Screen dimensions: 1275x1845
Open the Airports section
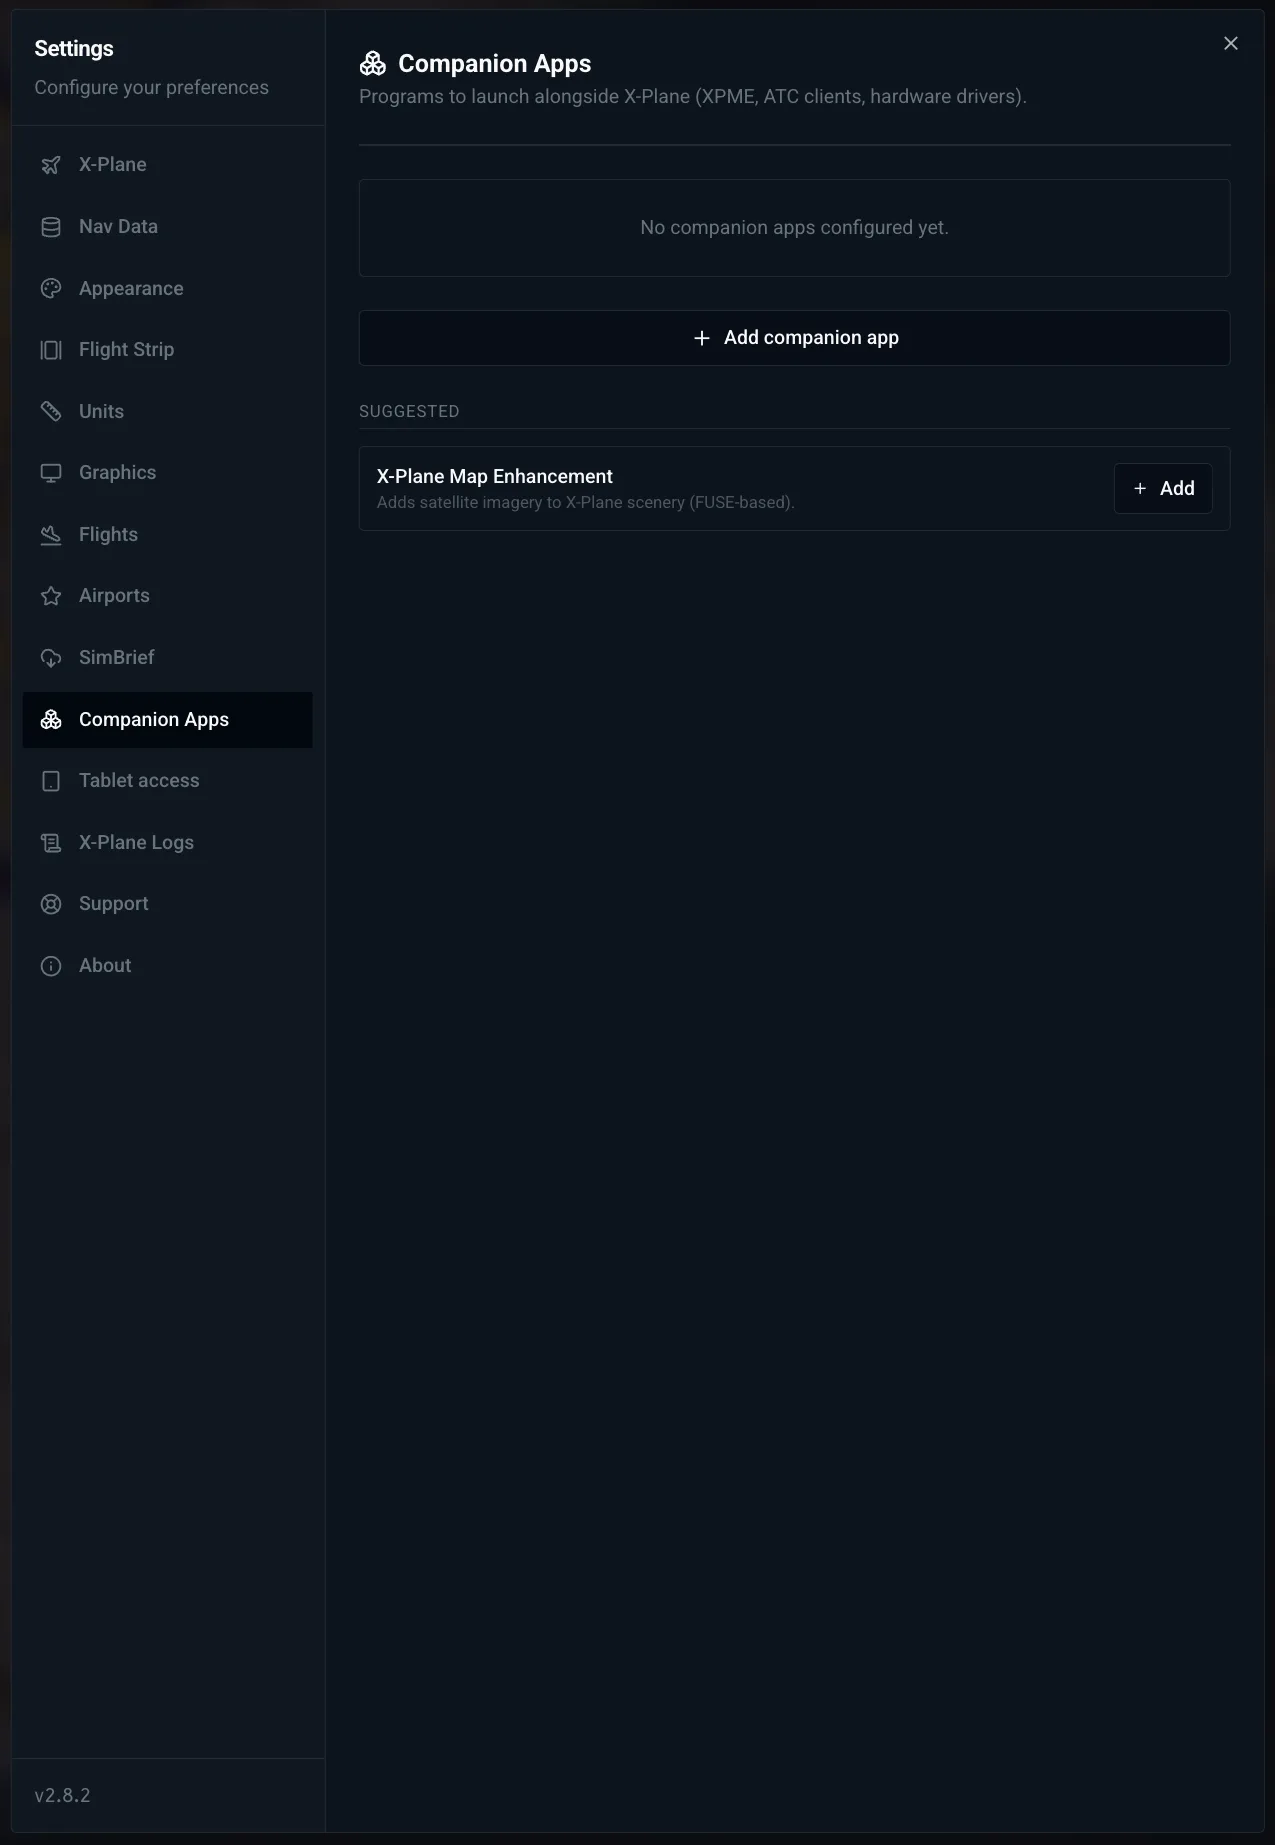[x=168, y=596]
